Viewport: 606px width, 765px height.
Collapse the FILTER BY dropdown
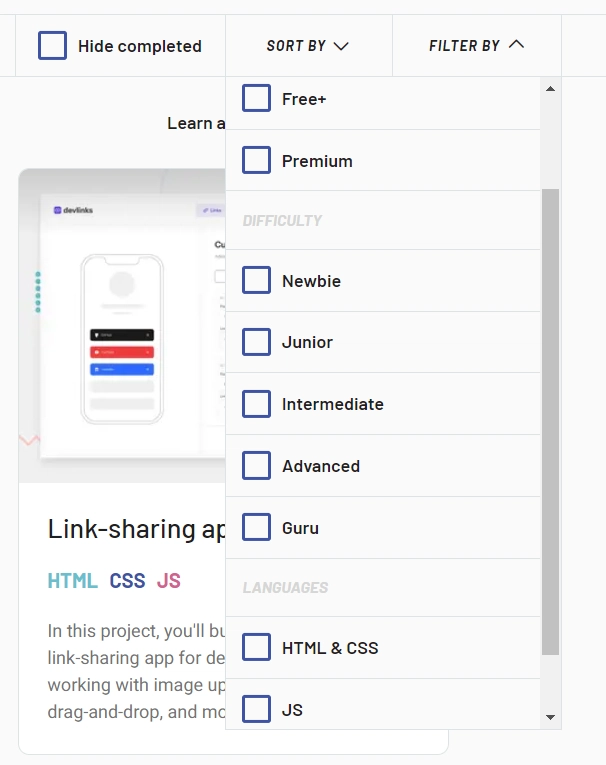(x=477, y=46)
